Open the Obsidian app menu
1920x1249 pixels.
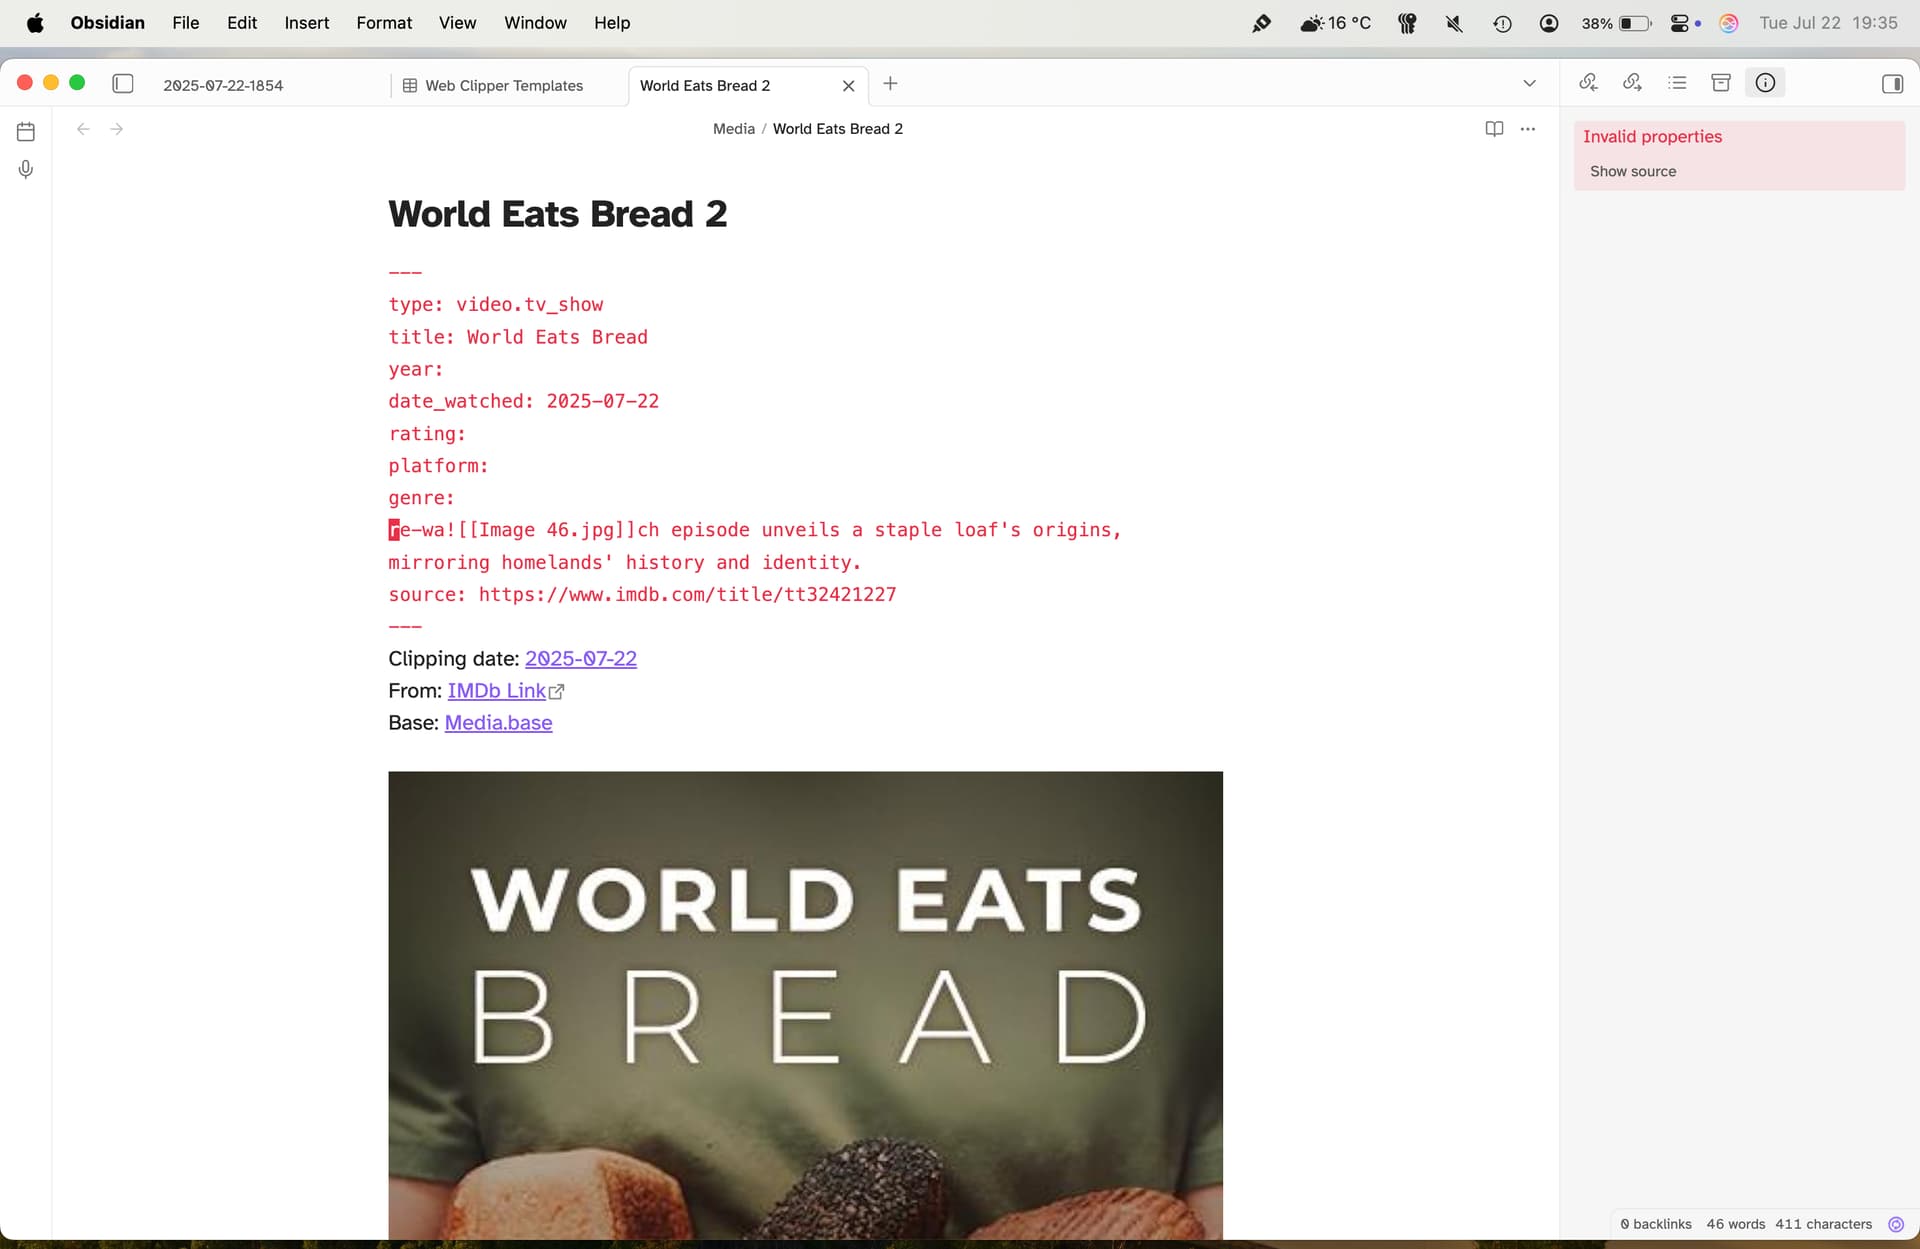[107, 23]
